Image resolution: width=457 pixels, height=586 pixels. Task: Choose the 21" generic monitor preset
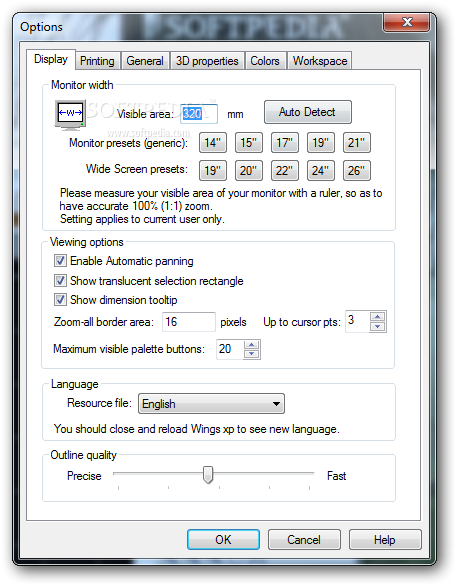[x=356, y=142]
